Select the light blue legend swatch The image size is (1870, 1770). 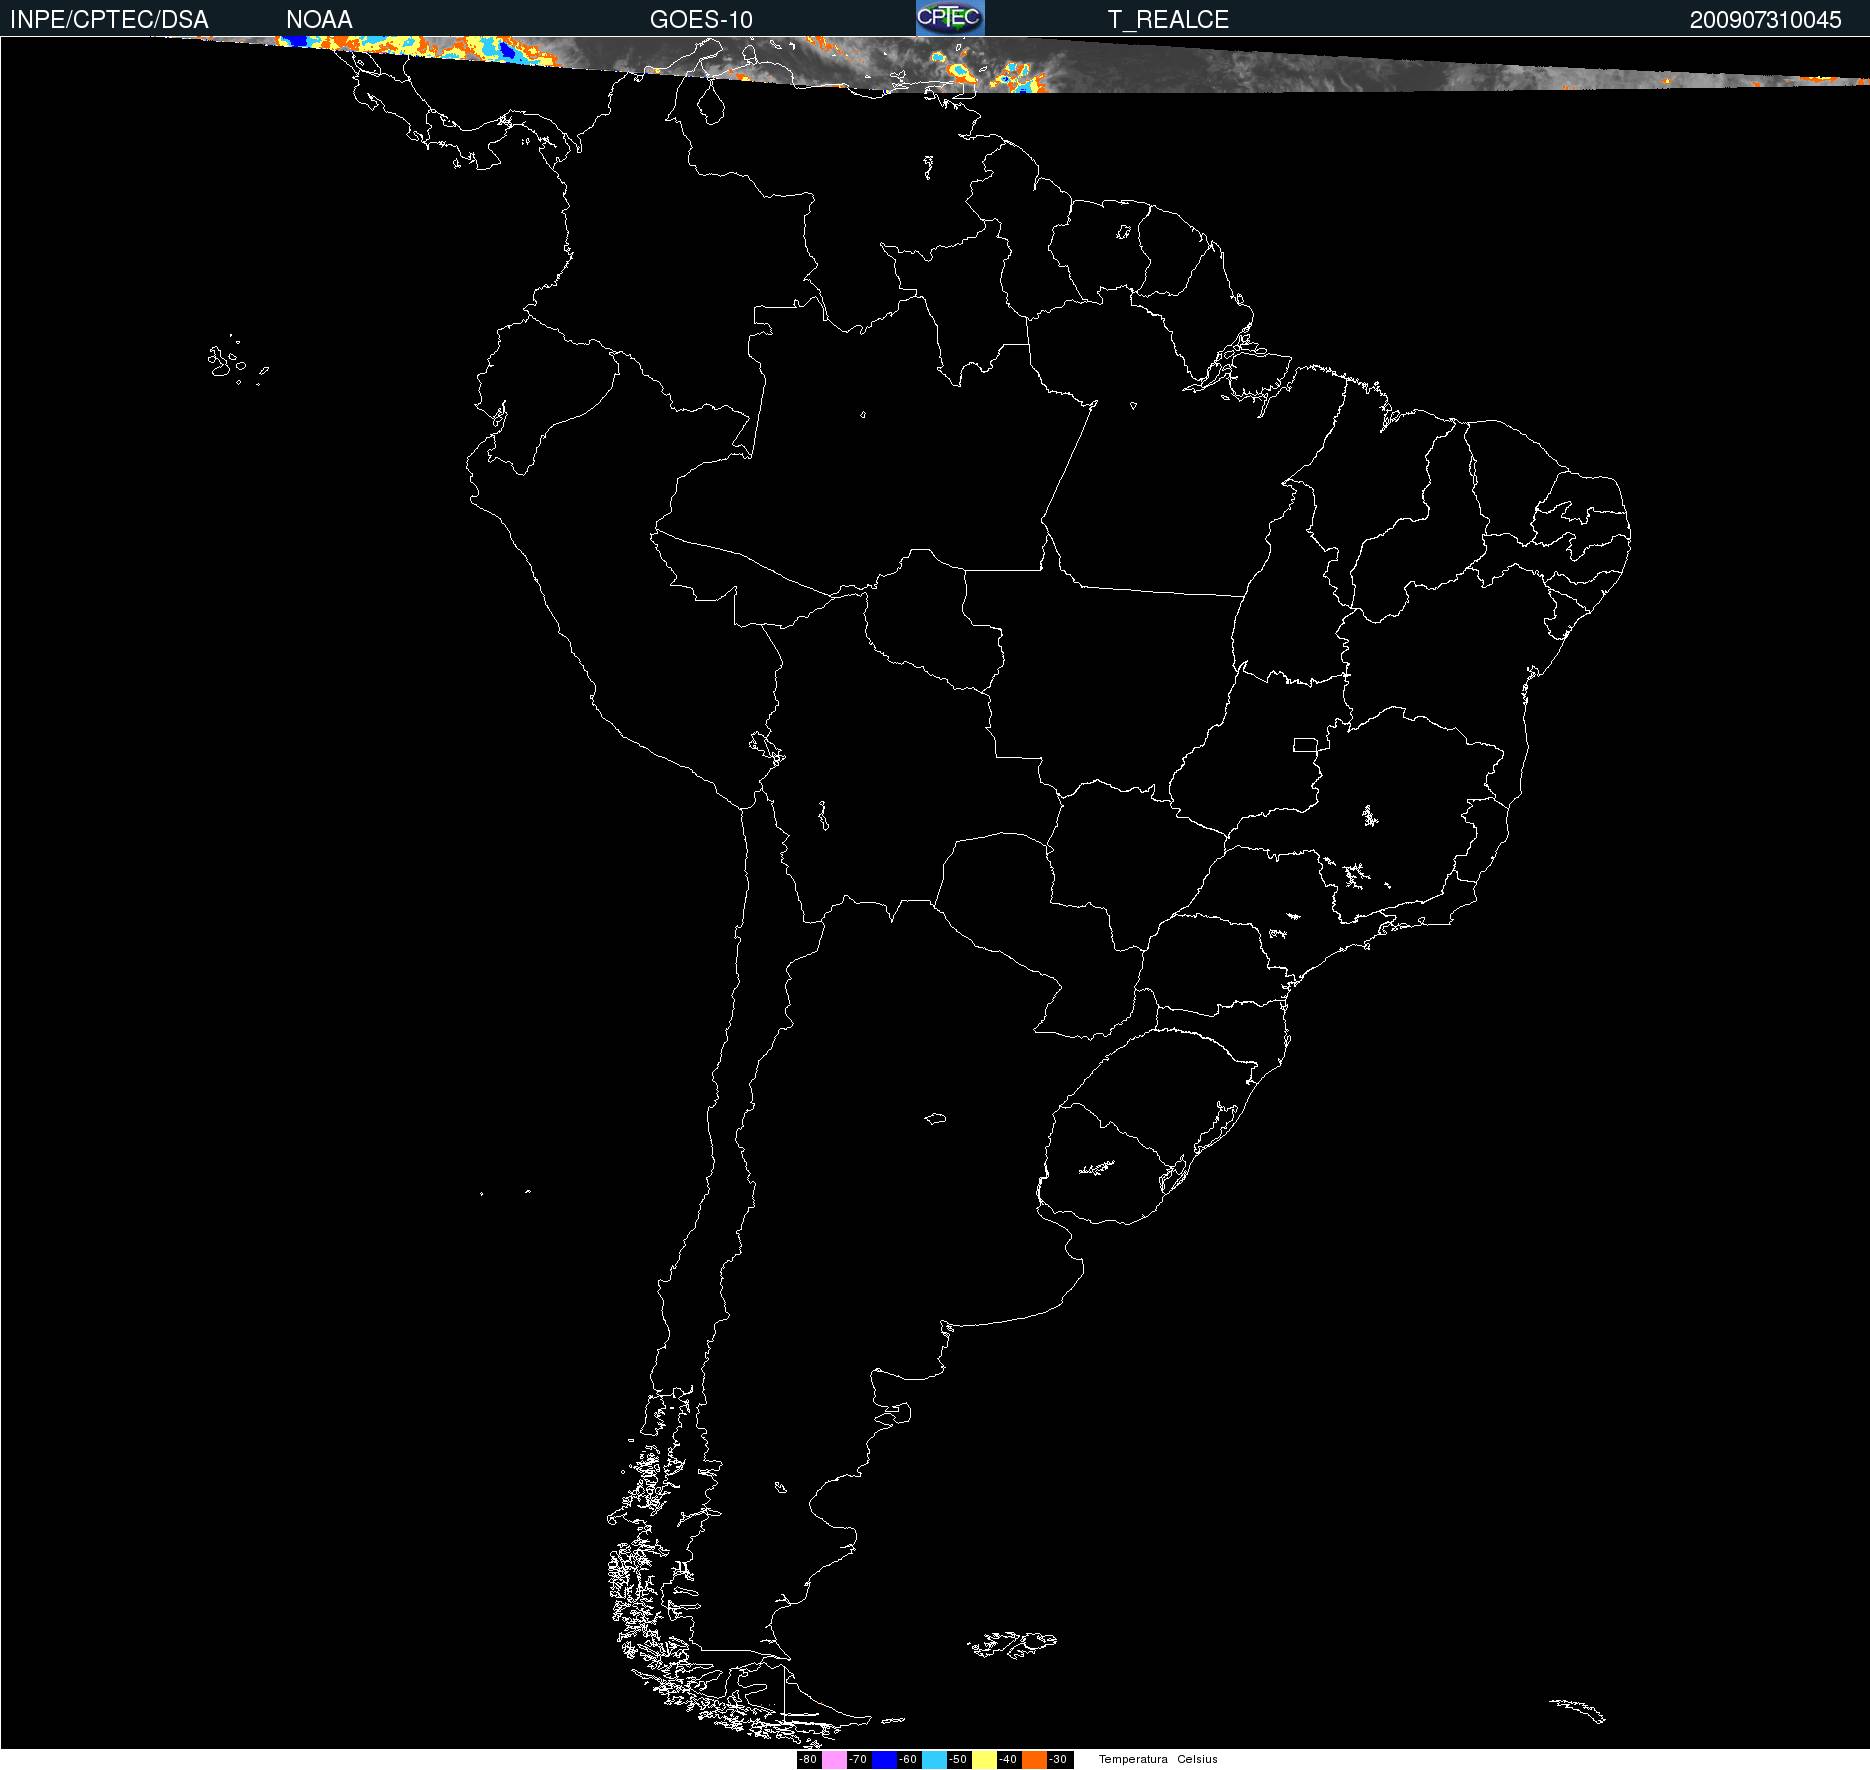click(x=934, y=1759)
